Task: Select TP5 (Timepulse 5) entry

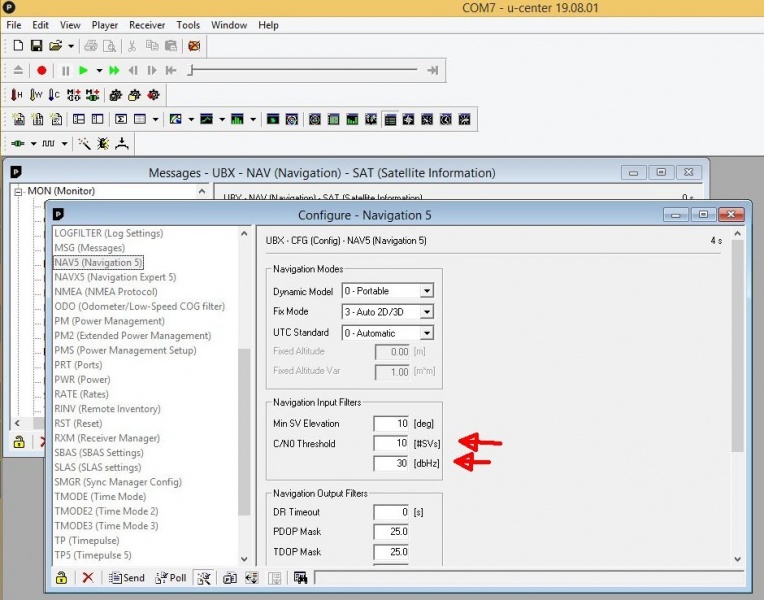Action: pyautogui.click(x=93, y=555)
